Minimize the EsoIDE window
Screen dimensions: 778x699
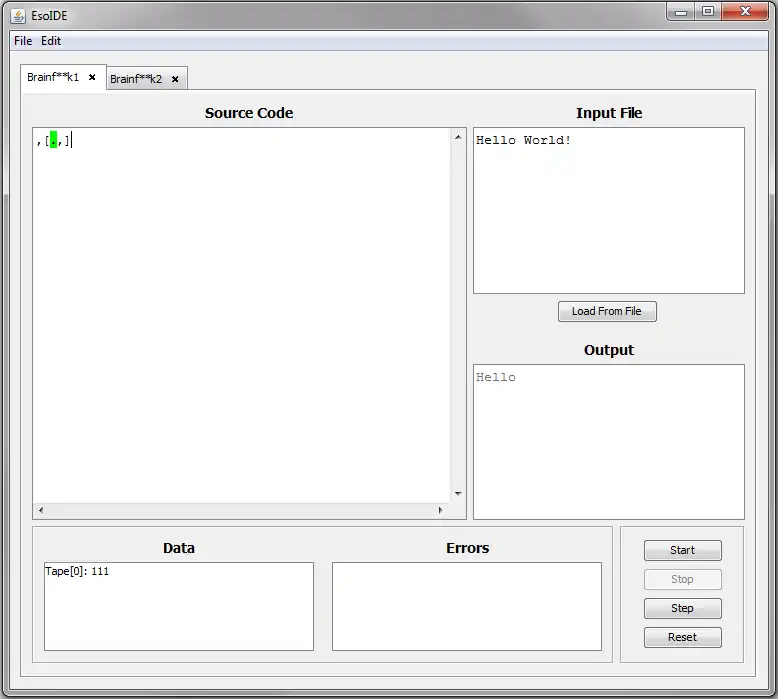(x=680, y=12)
